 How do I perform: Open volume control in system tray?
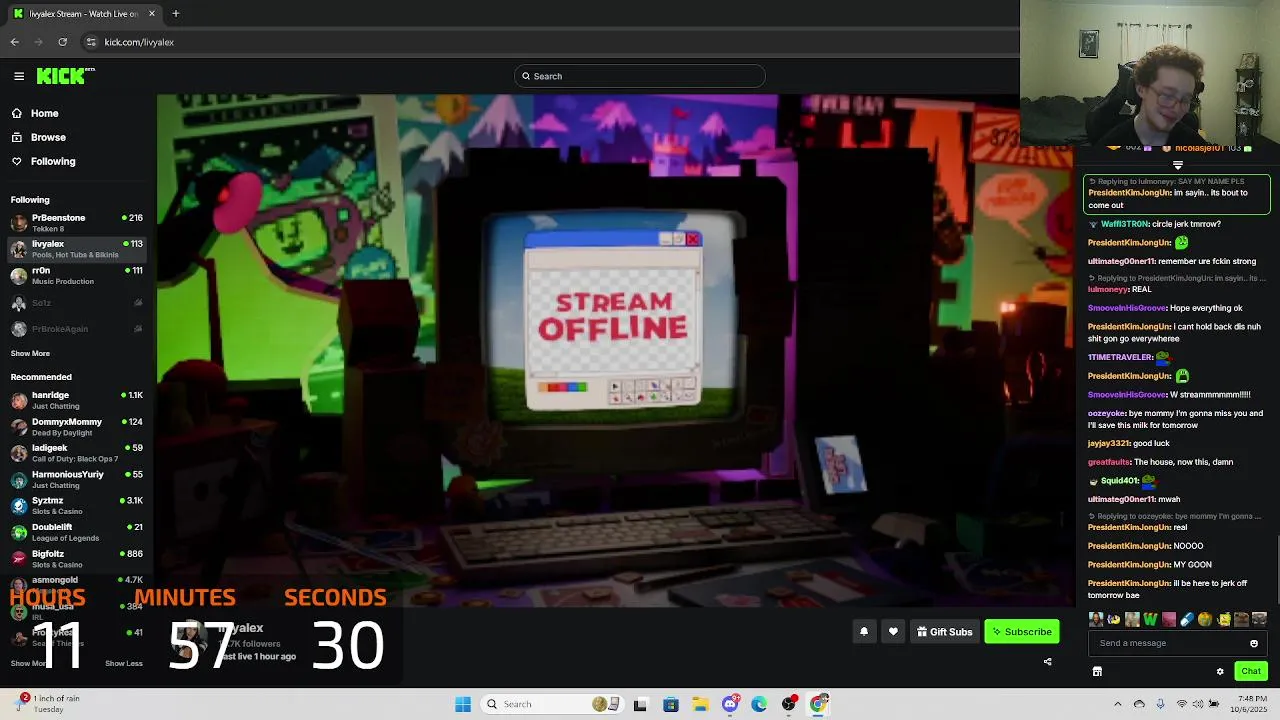tap(1197, 704)
